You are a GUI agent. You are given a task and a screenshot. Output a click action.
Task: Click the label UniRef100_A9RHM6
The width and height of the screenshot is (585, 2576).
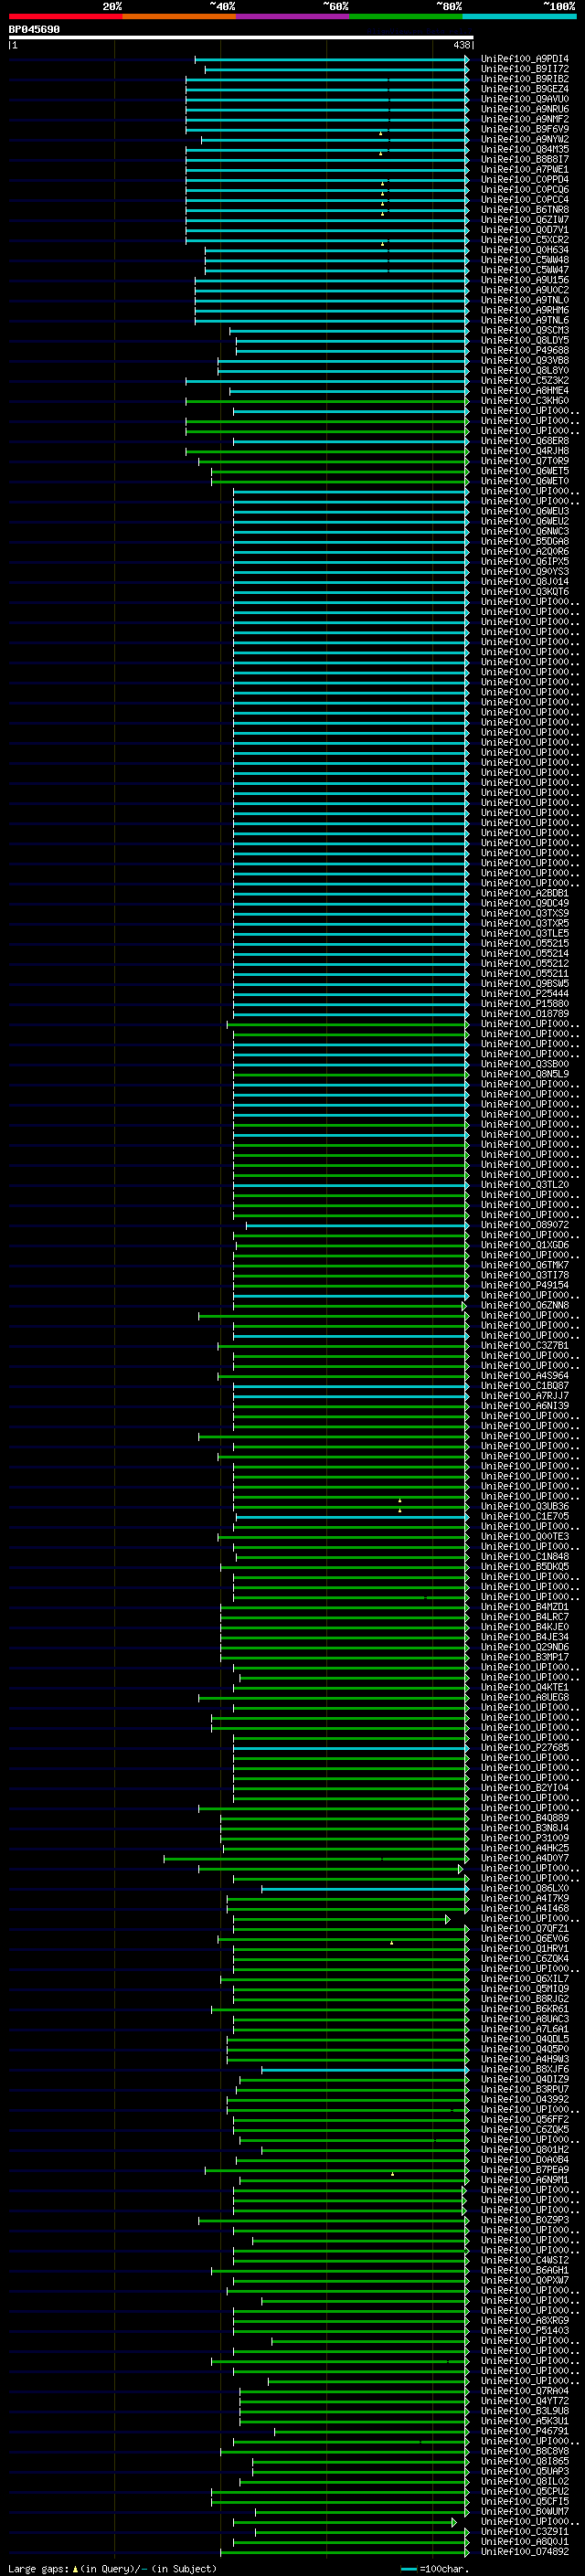pos(524,310)
